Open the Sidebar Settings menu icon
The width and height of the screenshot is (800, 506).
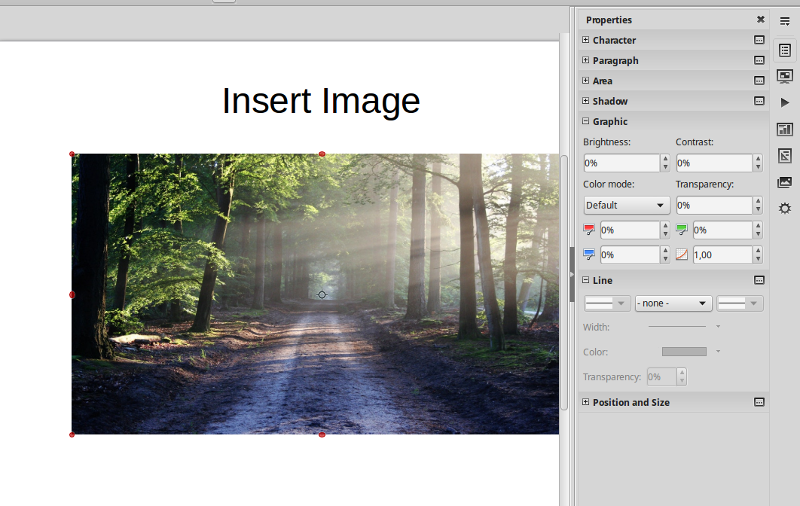tap(785, 20)
